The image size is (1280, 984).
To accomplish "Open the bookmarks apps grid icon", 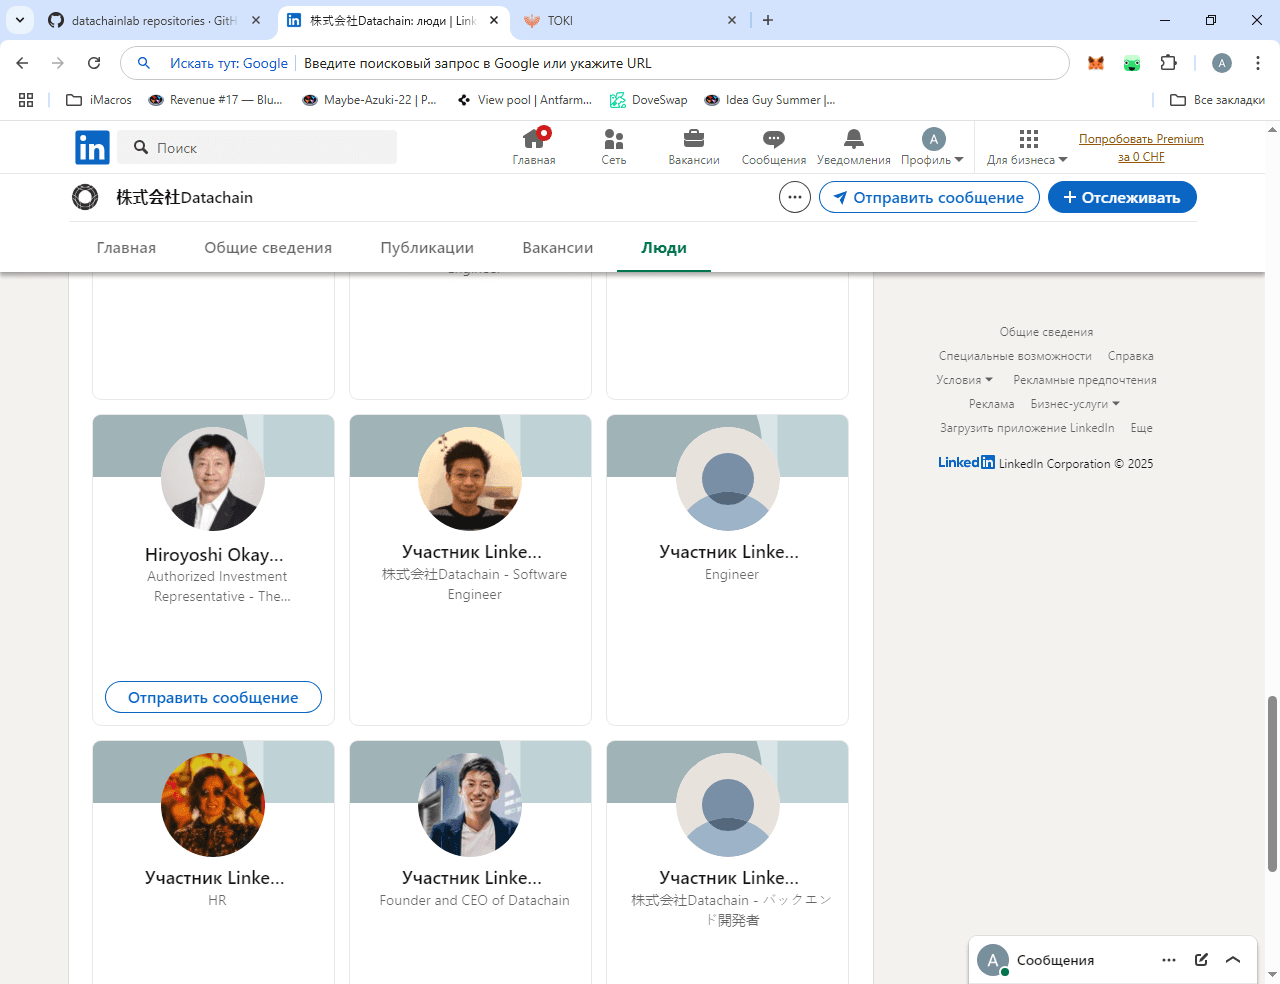I will point(26,100).
